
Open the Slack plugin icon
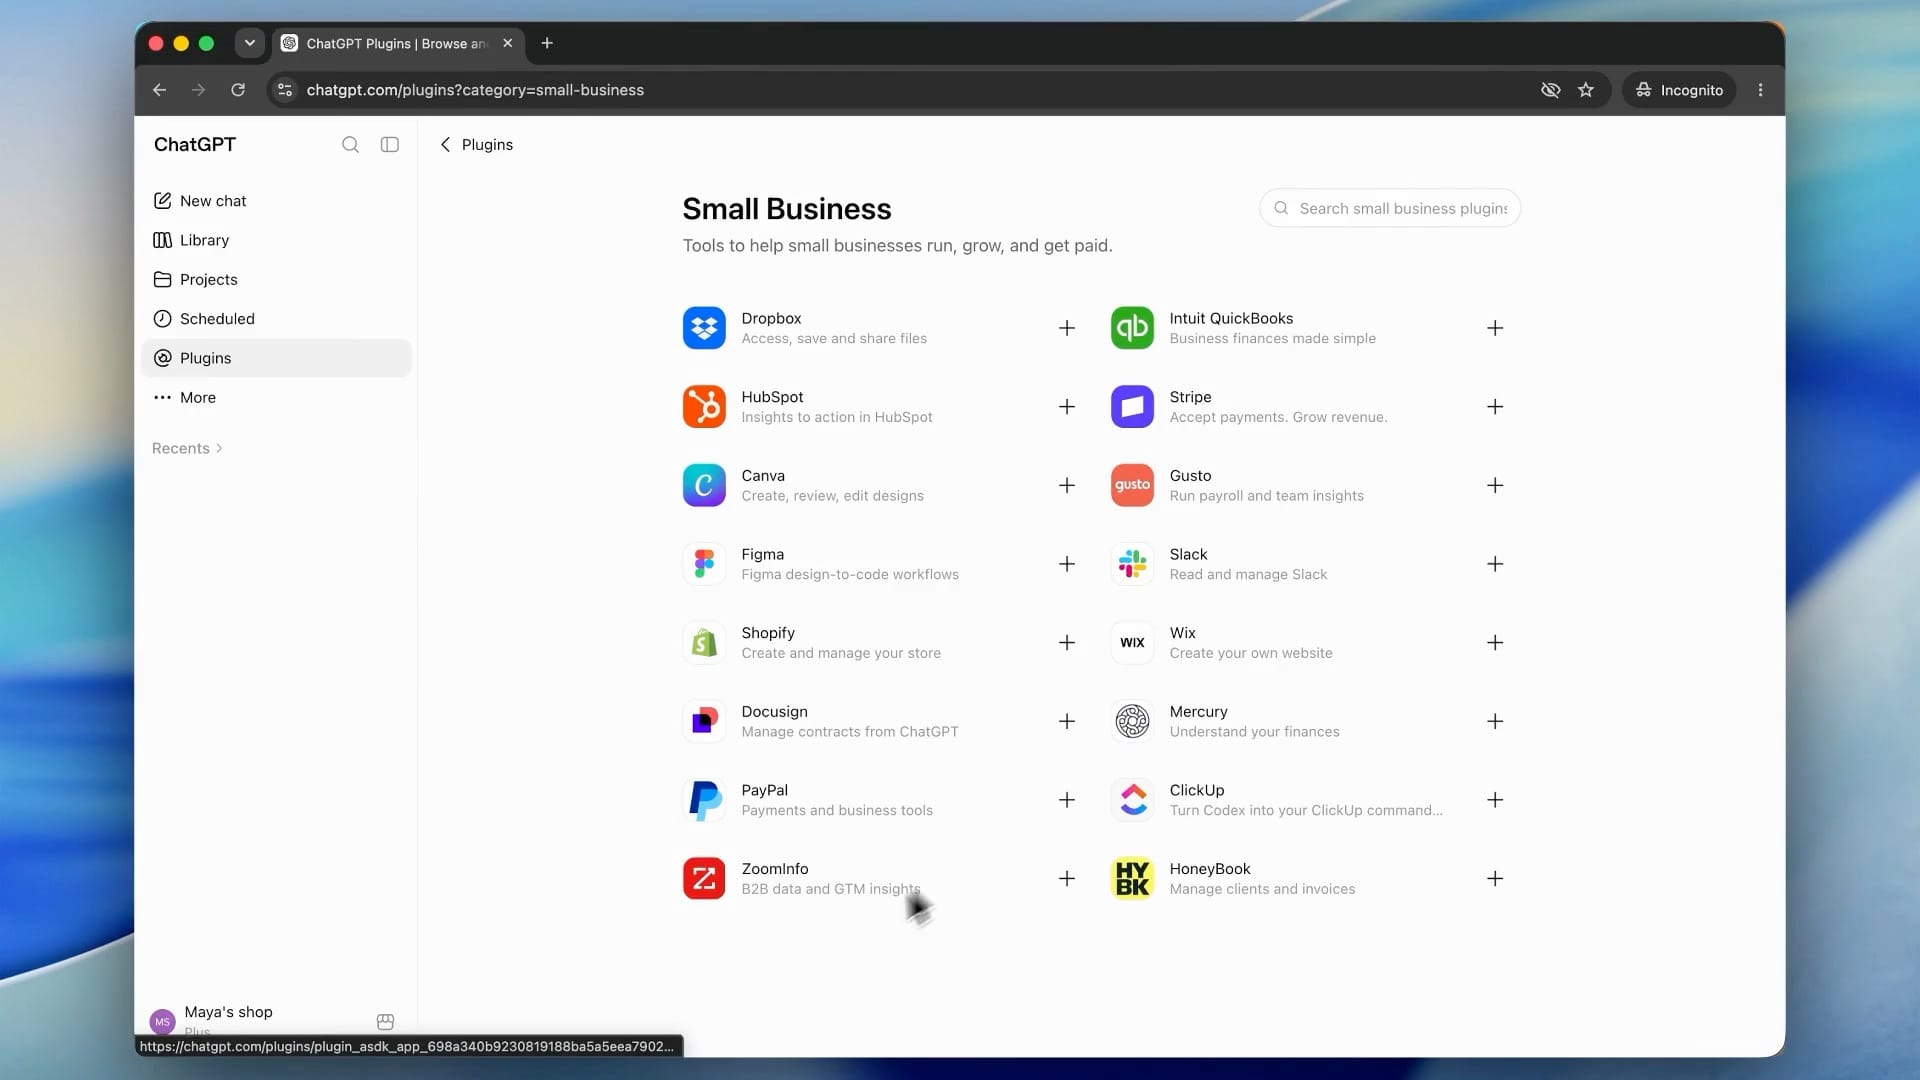pos(1132,564)
